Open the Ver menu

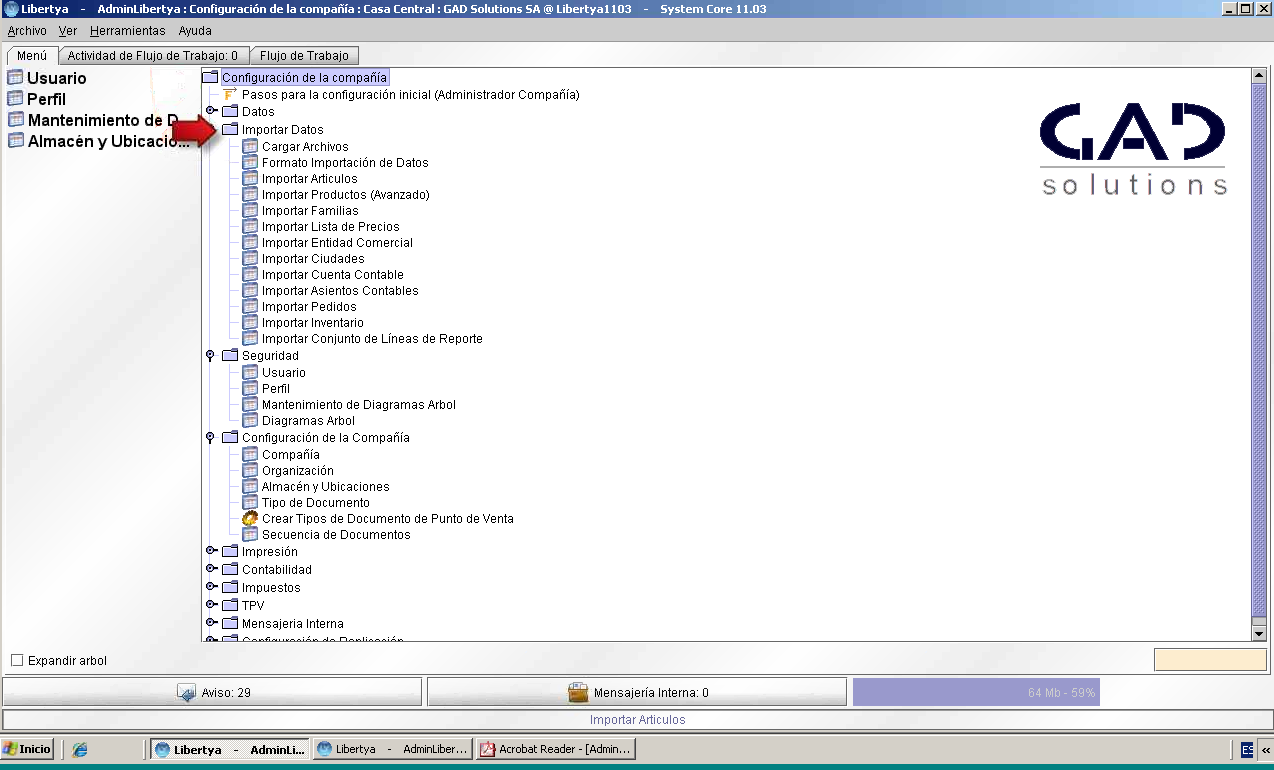[68, 31]
